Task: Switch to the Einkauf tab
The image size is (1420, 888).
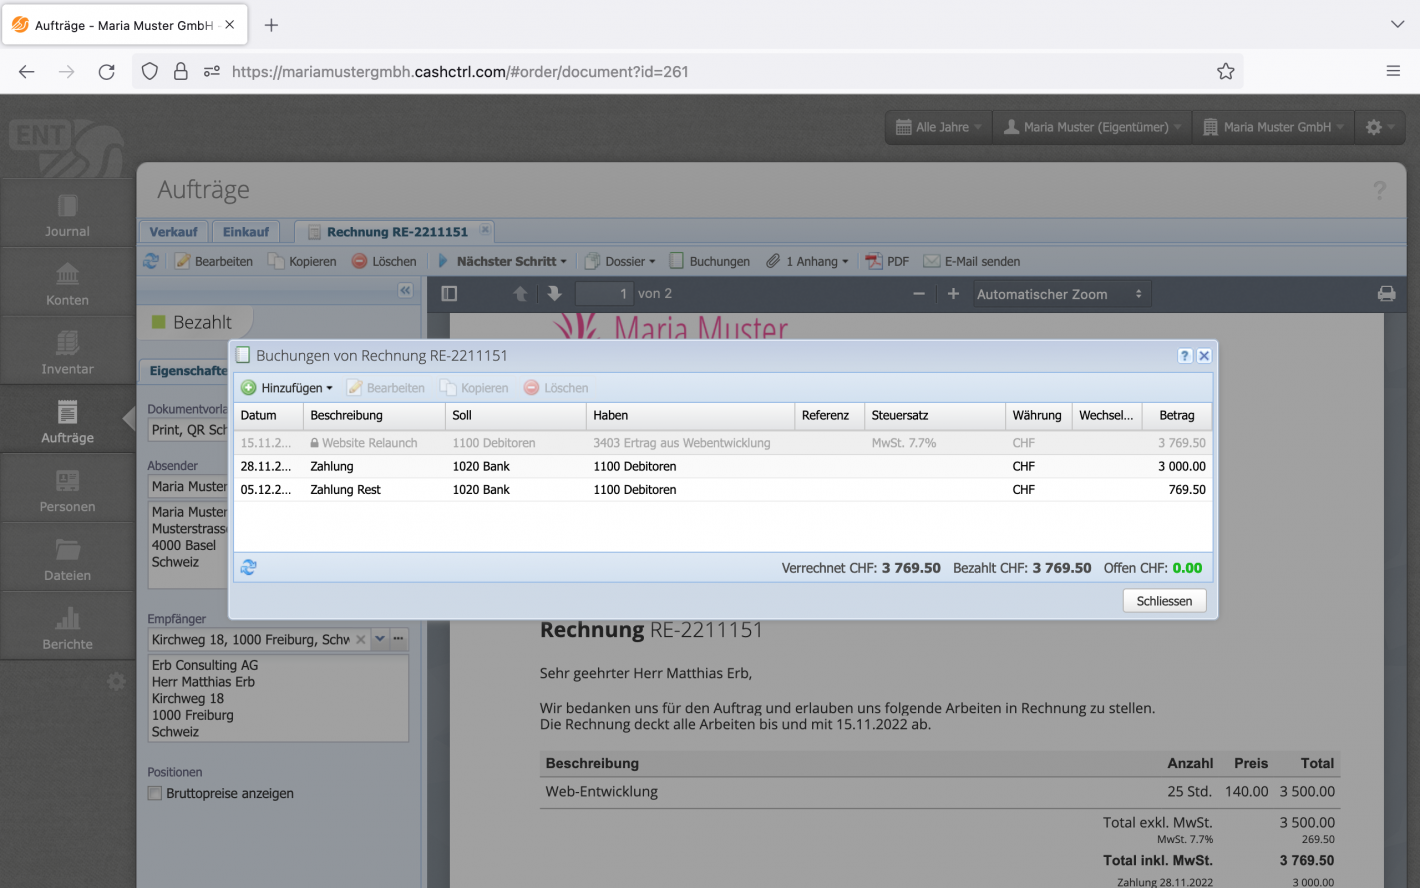Action: pyautogui.click(x=245, y=231)
